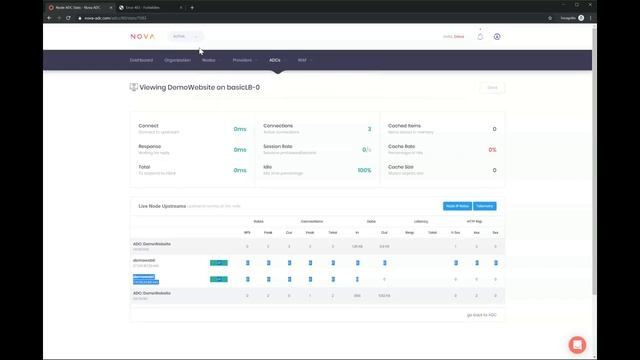Go back in the browser
The image size is (640, 360).
[x=49, y=18]
